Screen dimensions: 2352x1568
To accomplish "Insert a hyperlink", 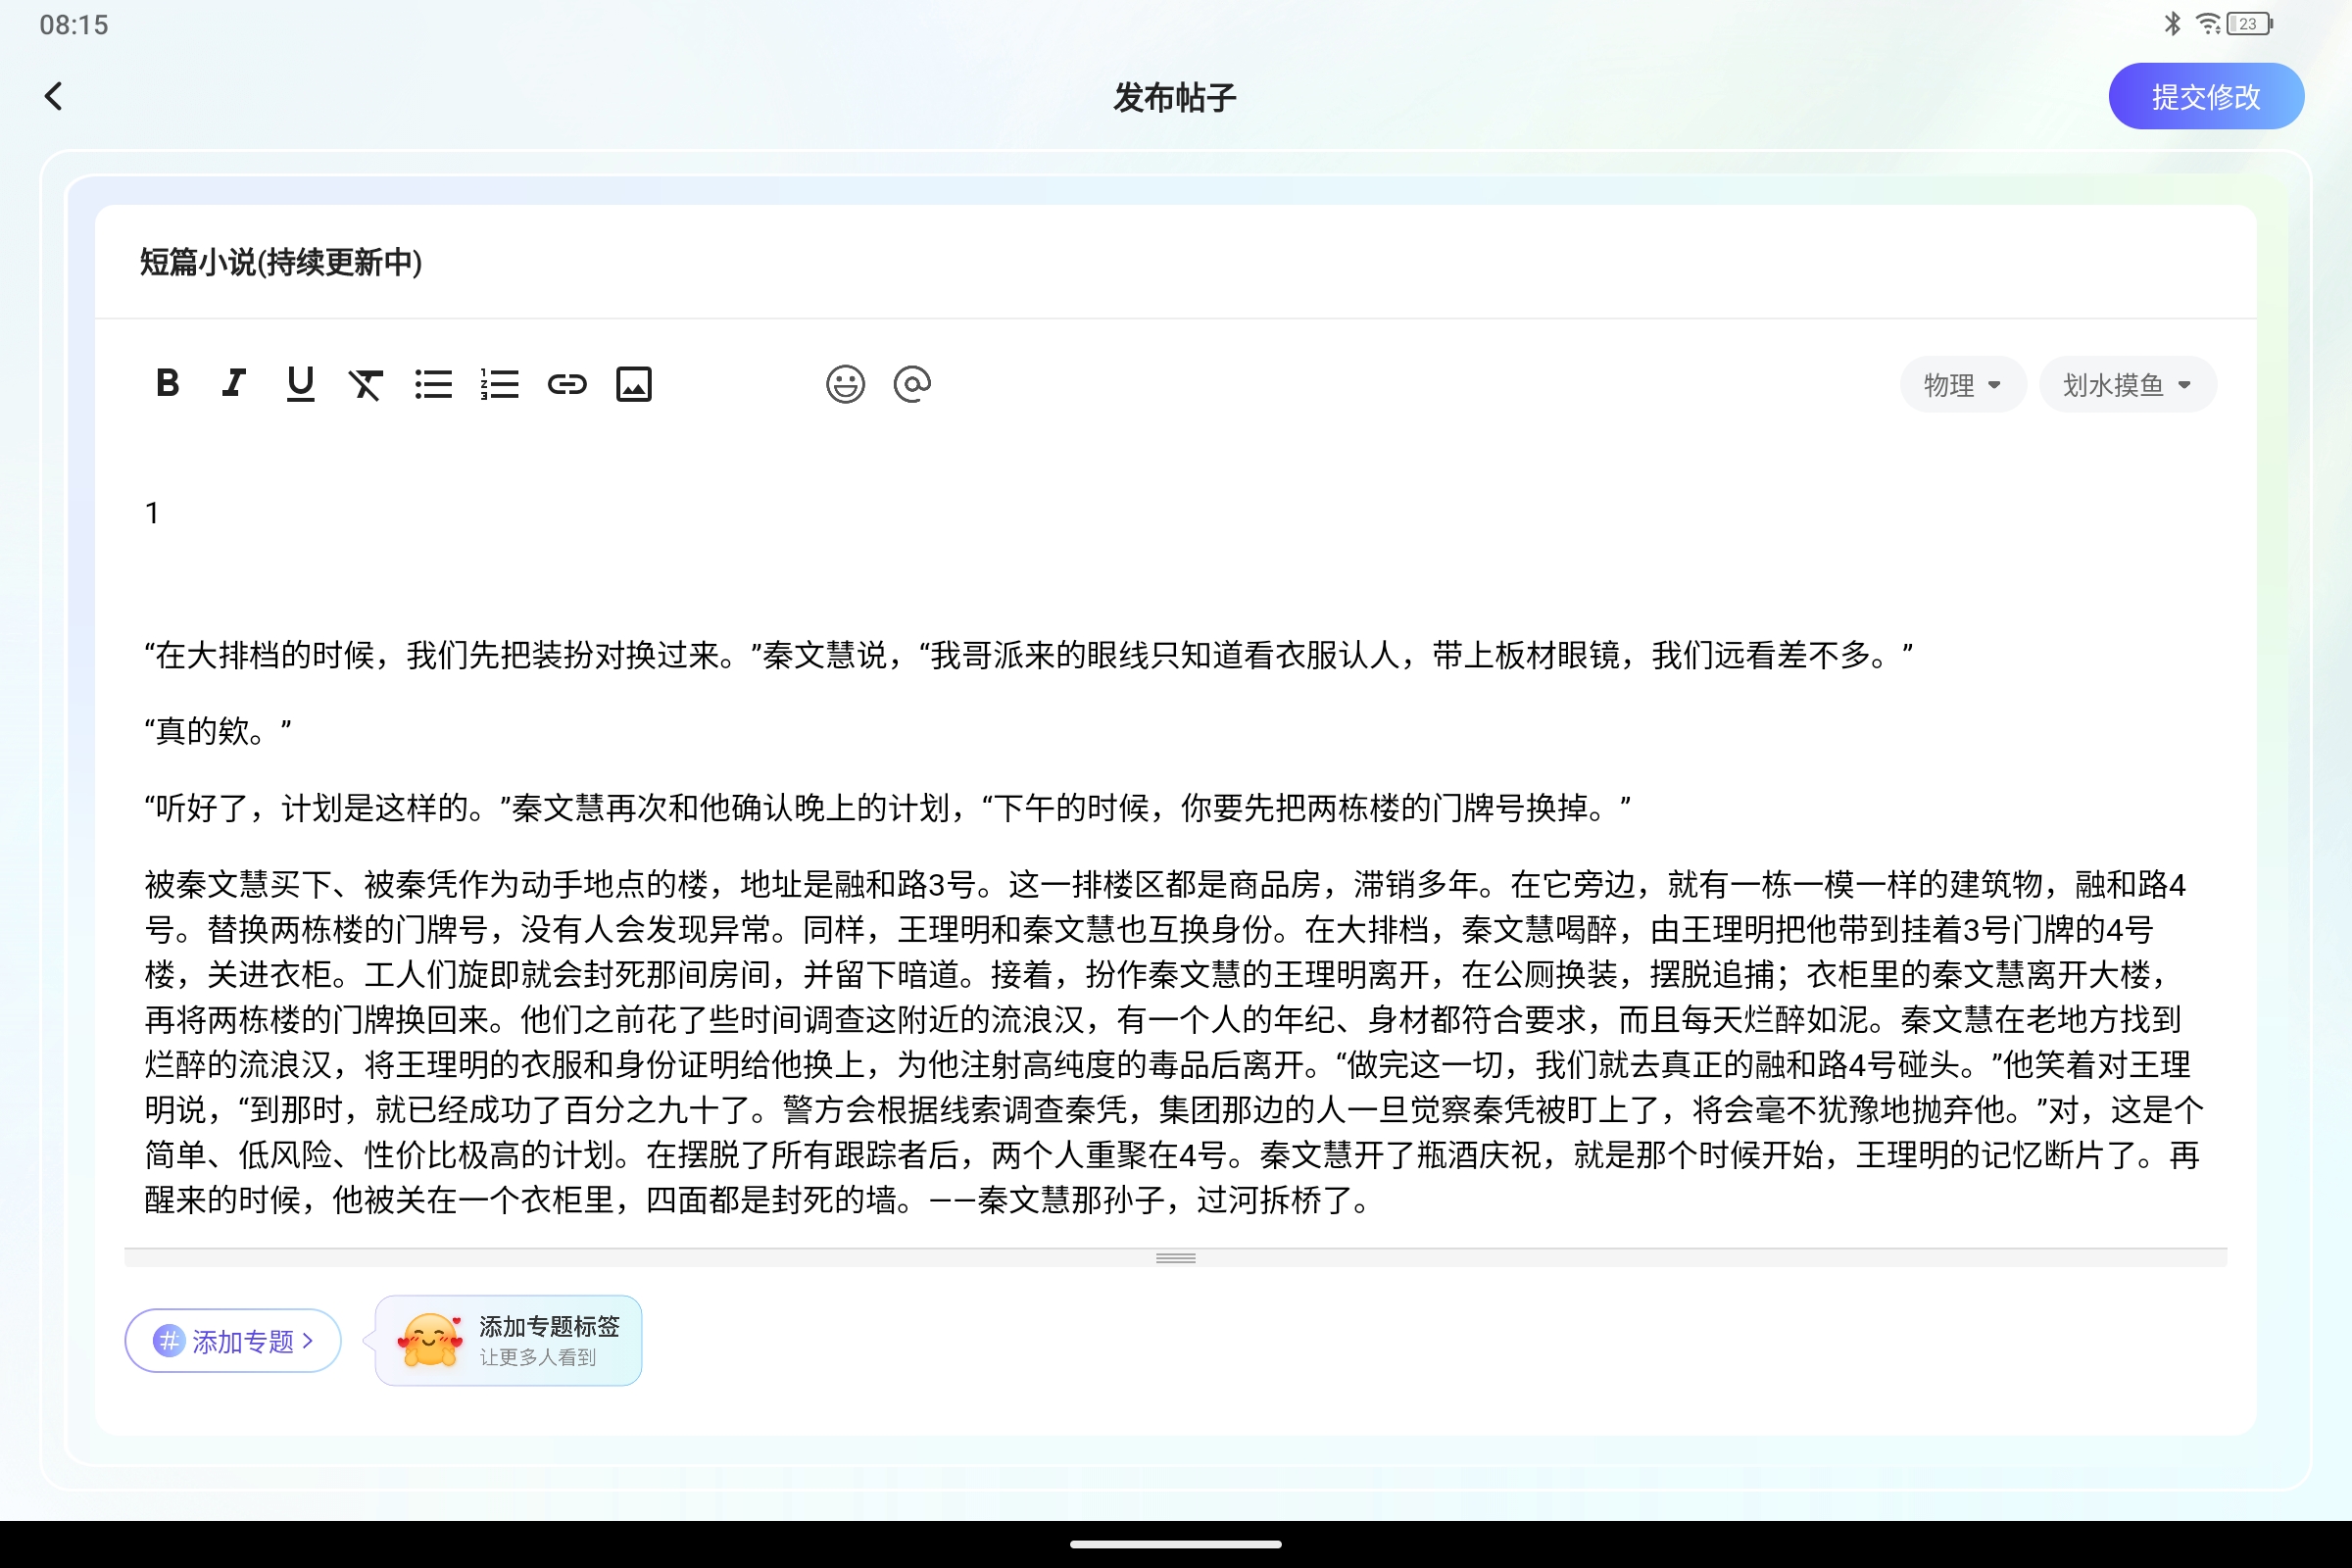I will [566, 383].
